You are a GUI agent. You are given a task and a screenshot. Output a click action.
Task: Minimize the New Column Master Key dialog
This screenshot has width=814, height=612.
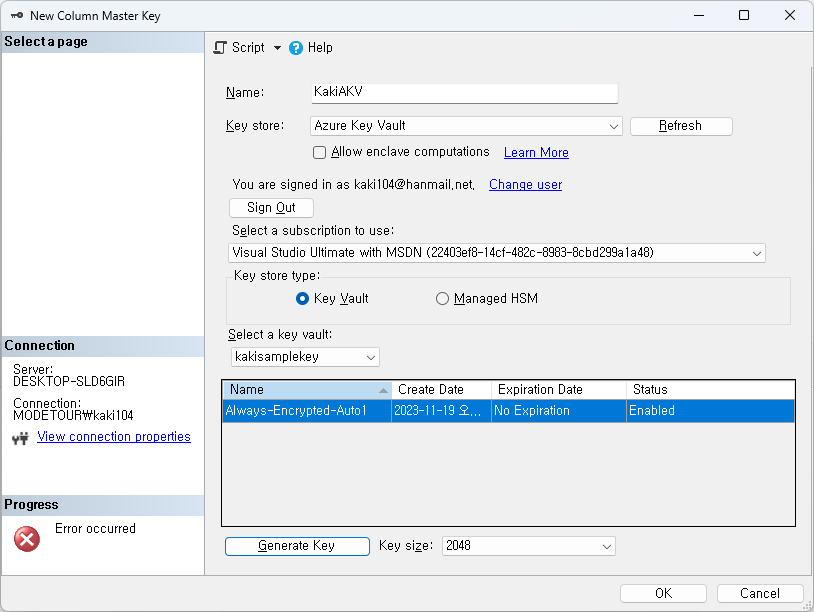(x=699, y=16)
